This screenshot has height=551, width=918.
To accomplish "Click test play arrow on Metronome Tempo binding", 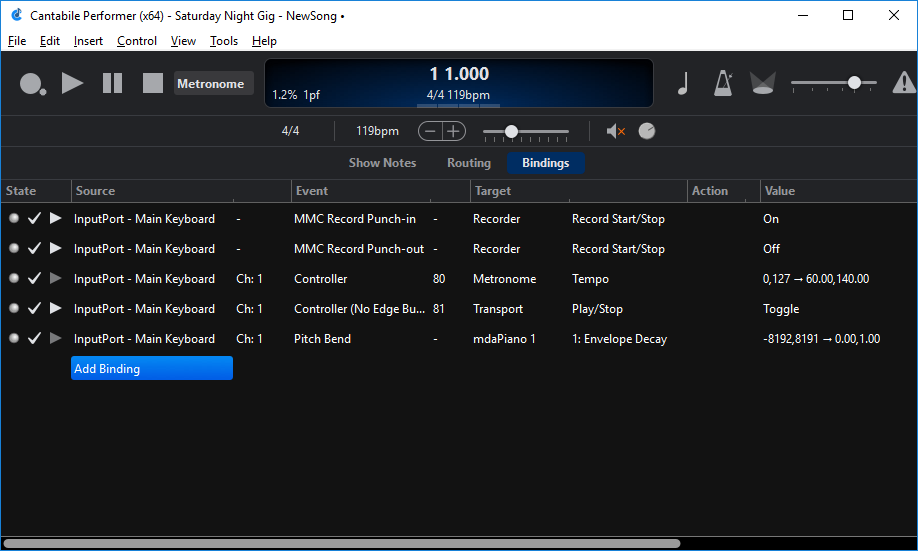I will (x=56, y=278).
